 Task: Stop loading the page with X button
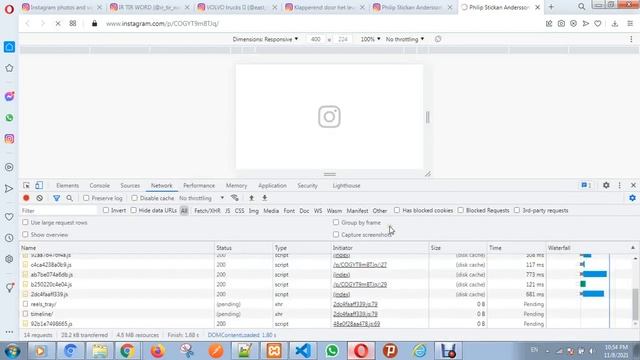point(58,24)
